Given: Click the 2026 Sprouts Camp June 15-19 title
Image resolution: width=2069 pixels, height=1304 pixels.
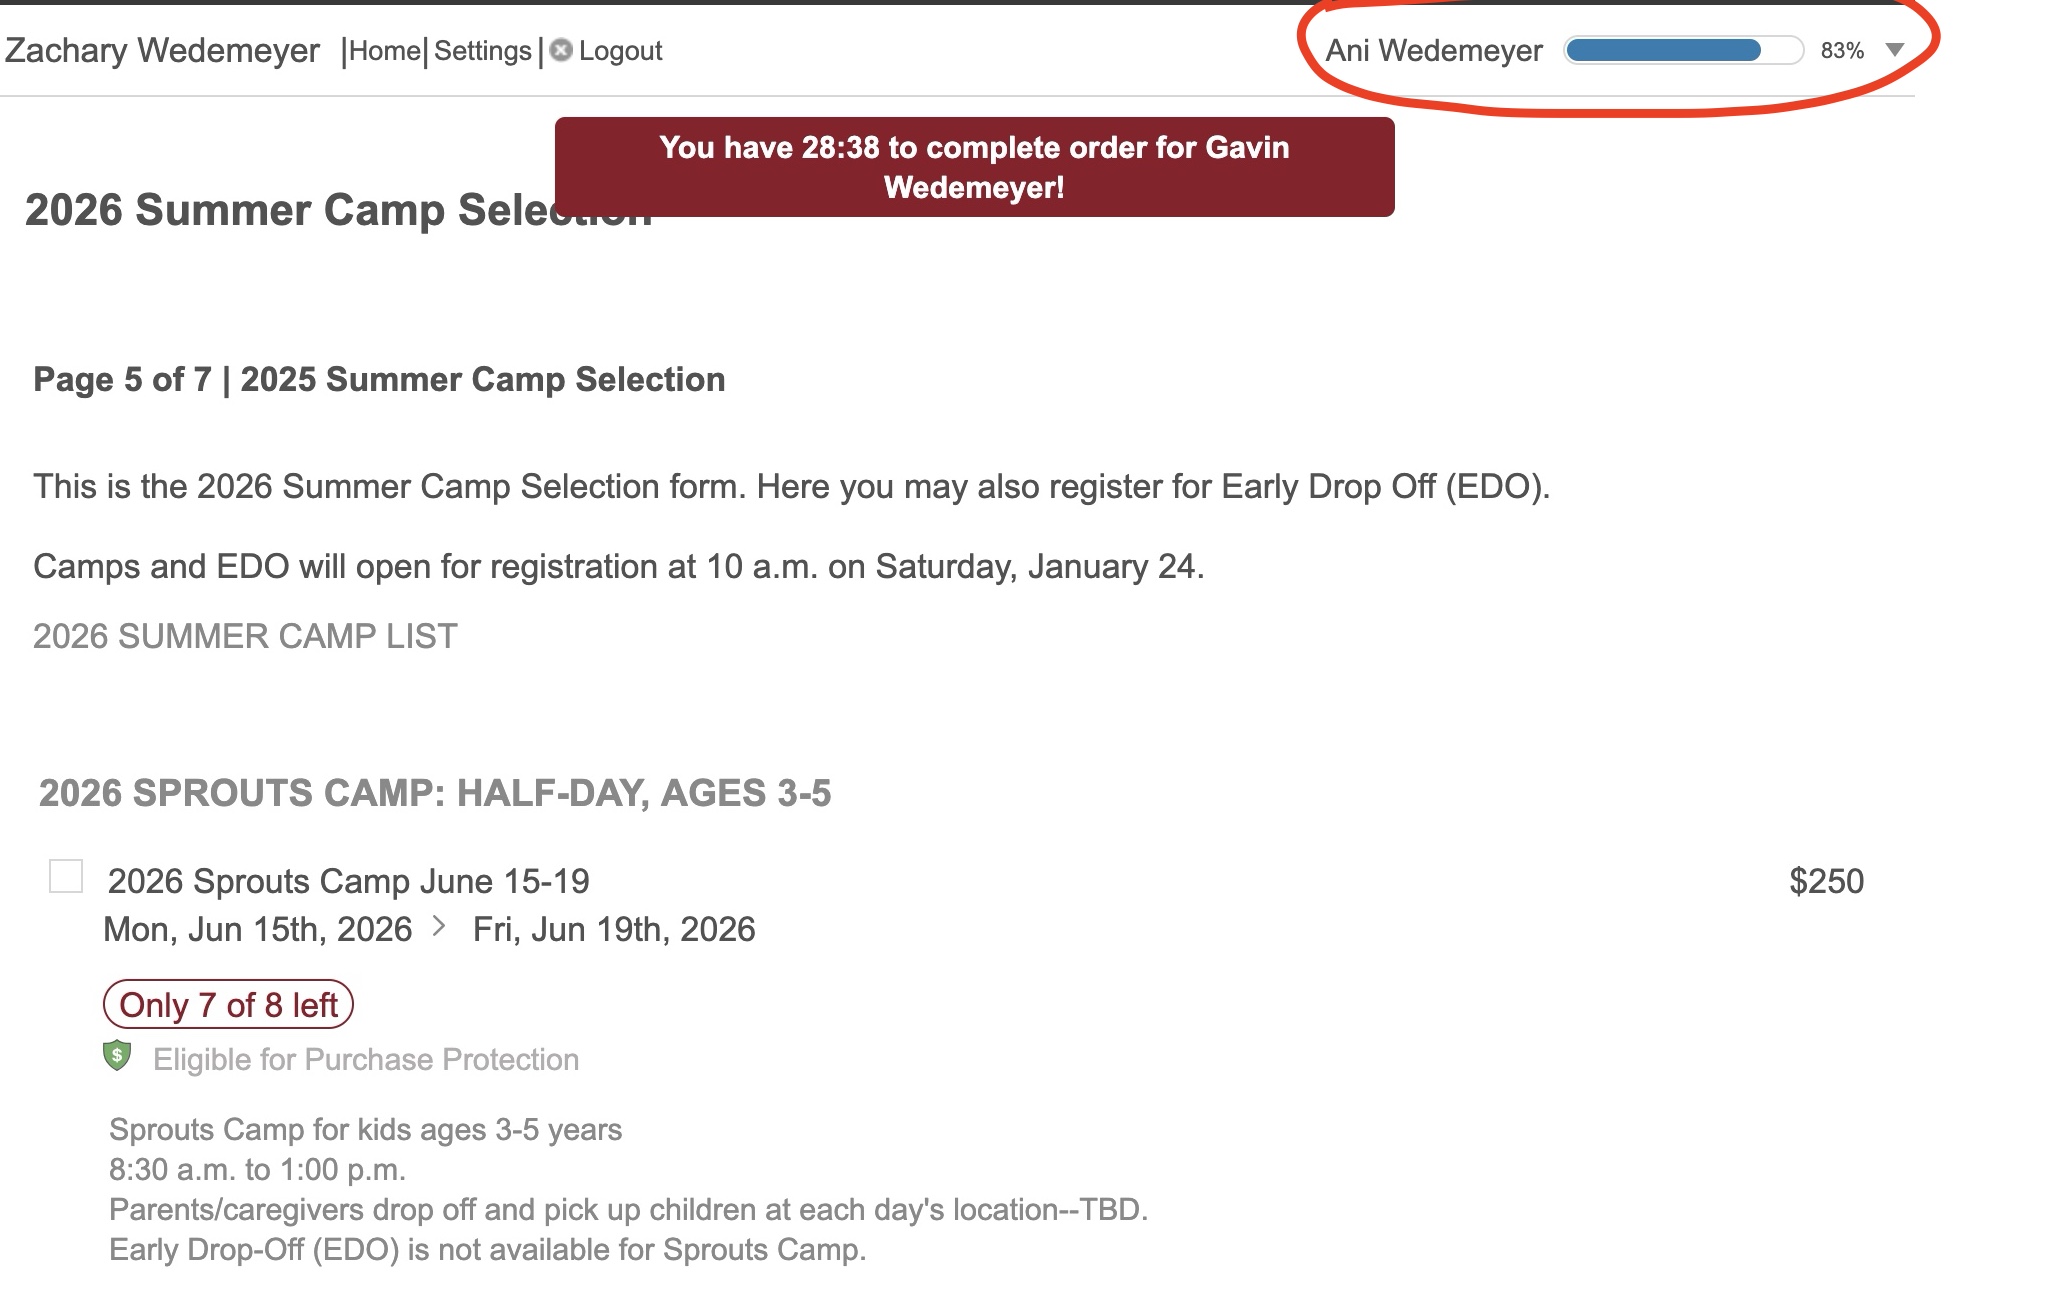Looking at the screenshot, I should [348, 881].
